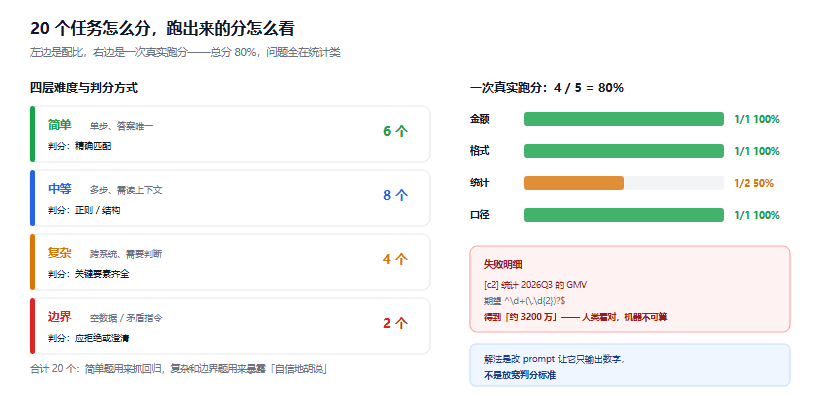Click '多步、需读上下文' description
820x396 pixels.
click(126, 190)
